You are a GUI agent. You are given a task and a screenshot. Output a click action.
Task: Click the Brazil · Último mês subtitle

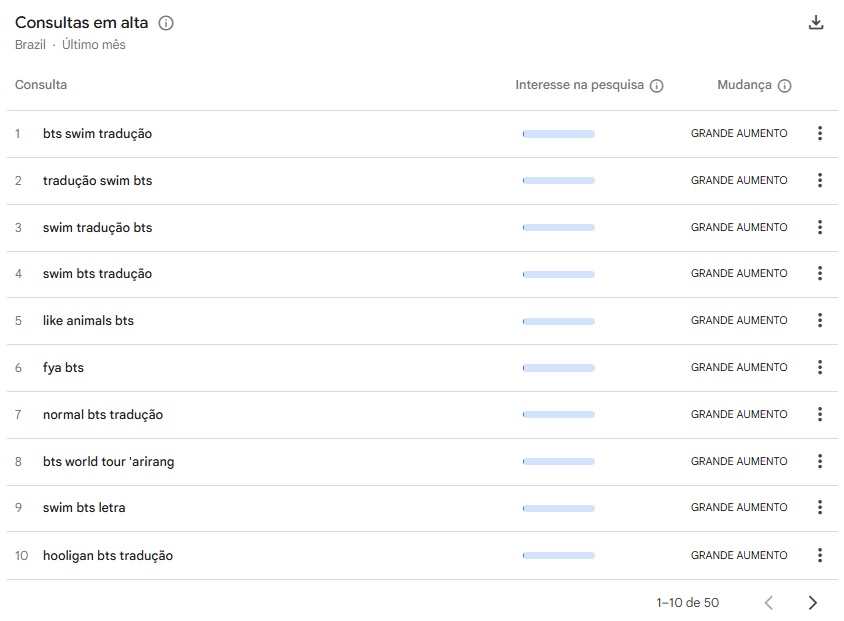coord(70,45)
